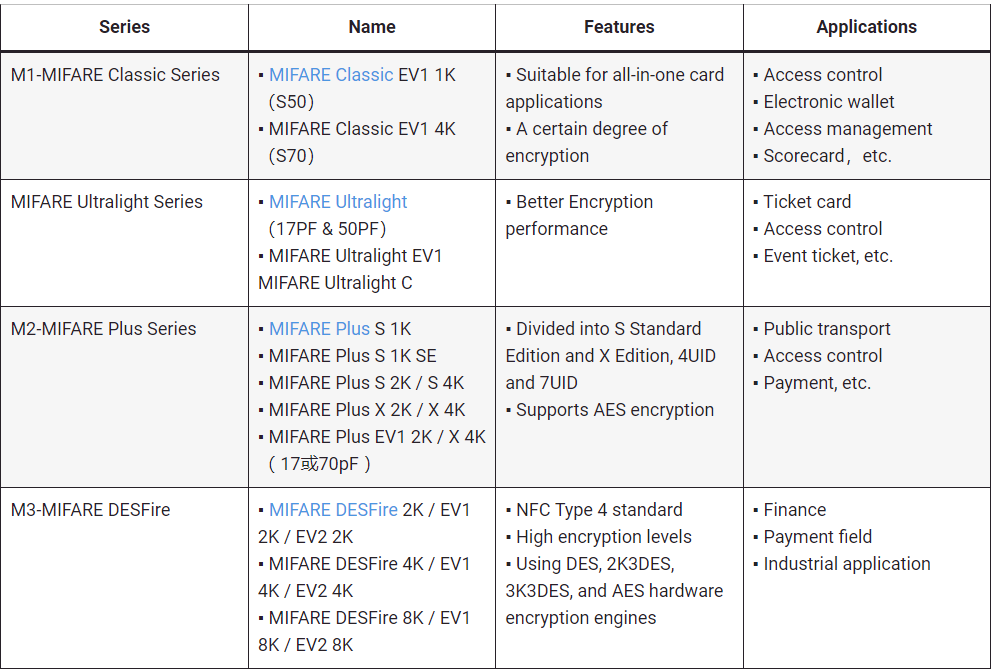Click the NFC Type 4 standard text
The image size is (993, 672).
(x=599, y=510)
